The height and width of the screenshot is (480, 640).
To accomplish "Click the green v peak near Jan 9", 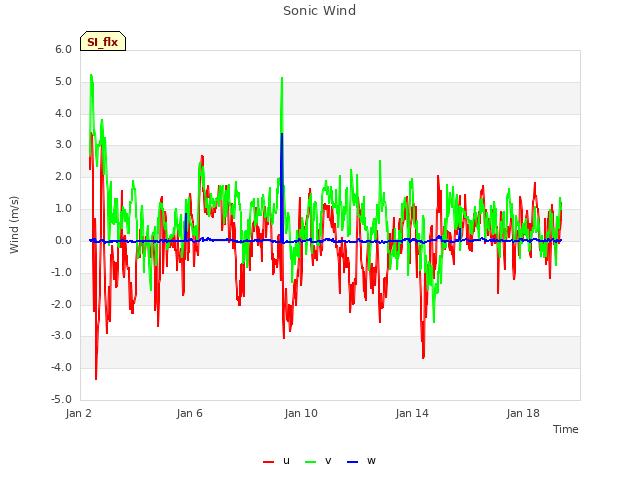I will pos(282,80).
